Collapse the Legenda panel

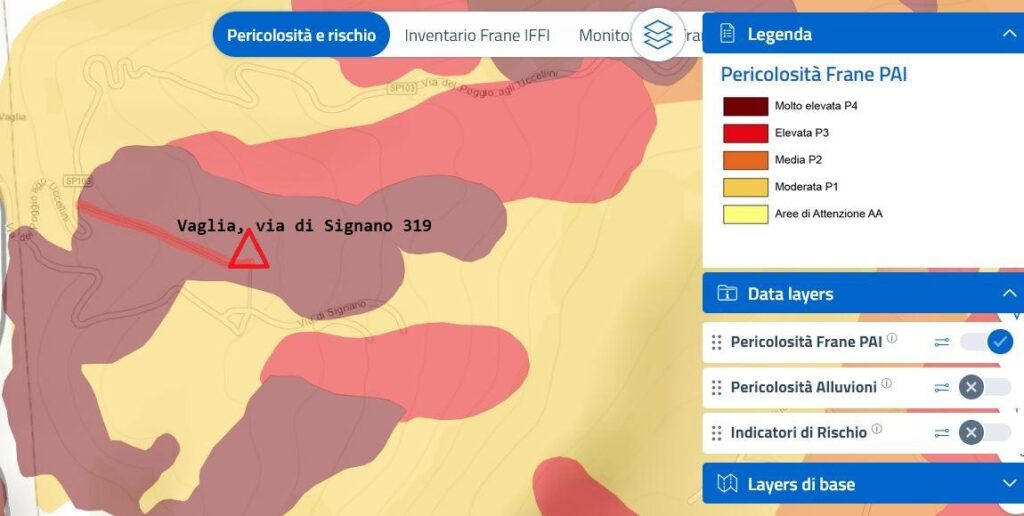1008,34
